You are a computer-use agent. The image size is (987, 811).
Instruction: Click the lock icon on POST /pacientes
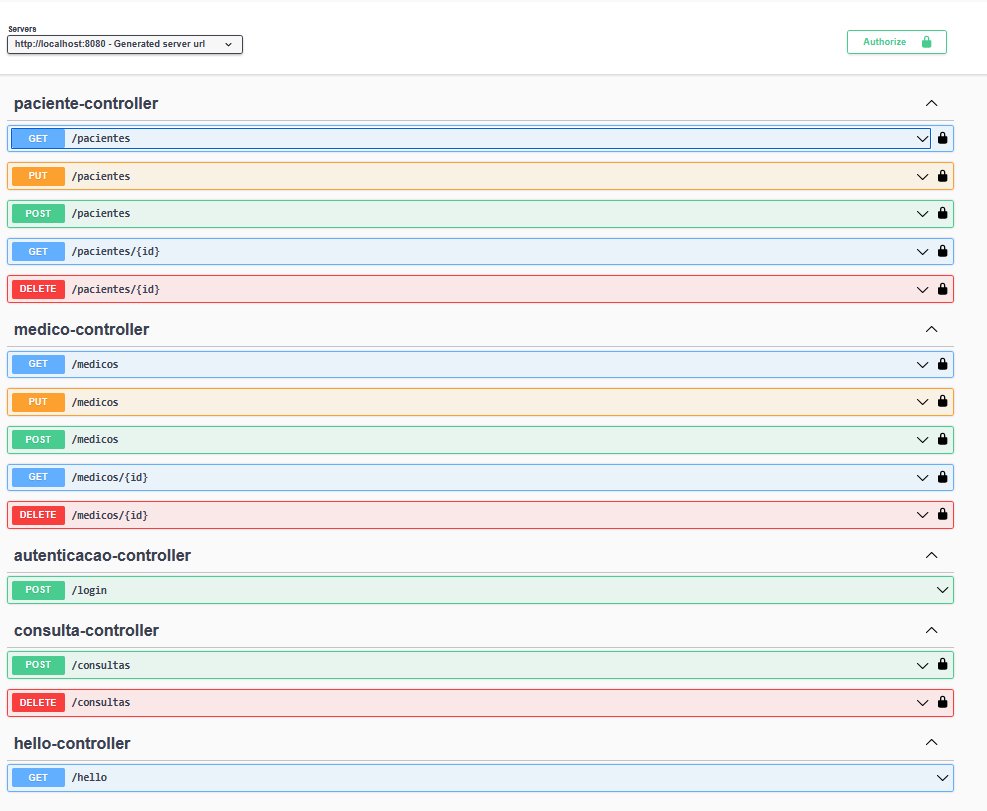[x=942, y=213]
